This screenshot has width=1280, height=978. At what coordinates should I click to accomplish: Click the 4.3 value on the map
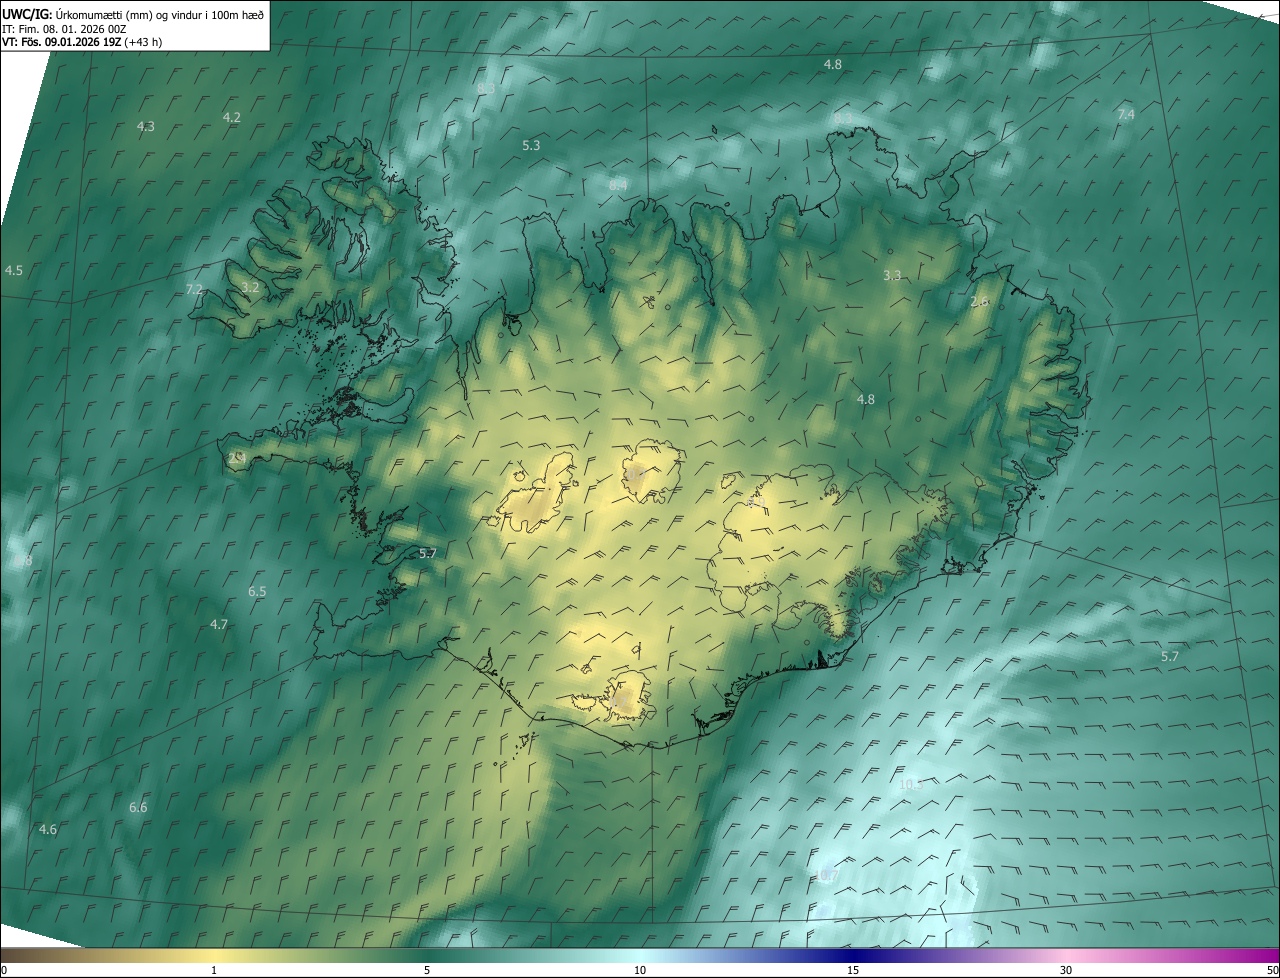coord(146,126)
